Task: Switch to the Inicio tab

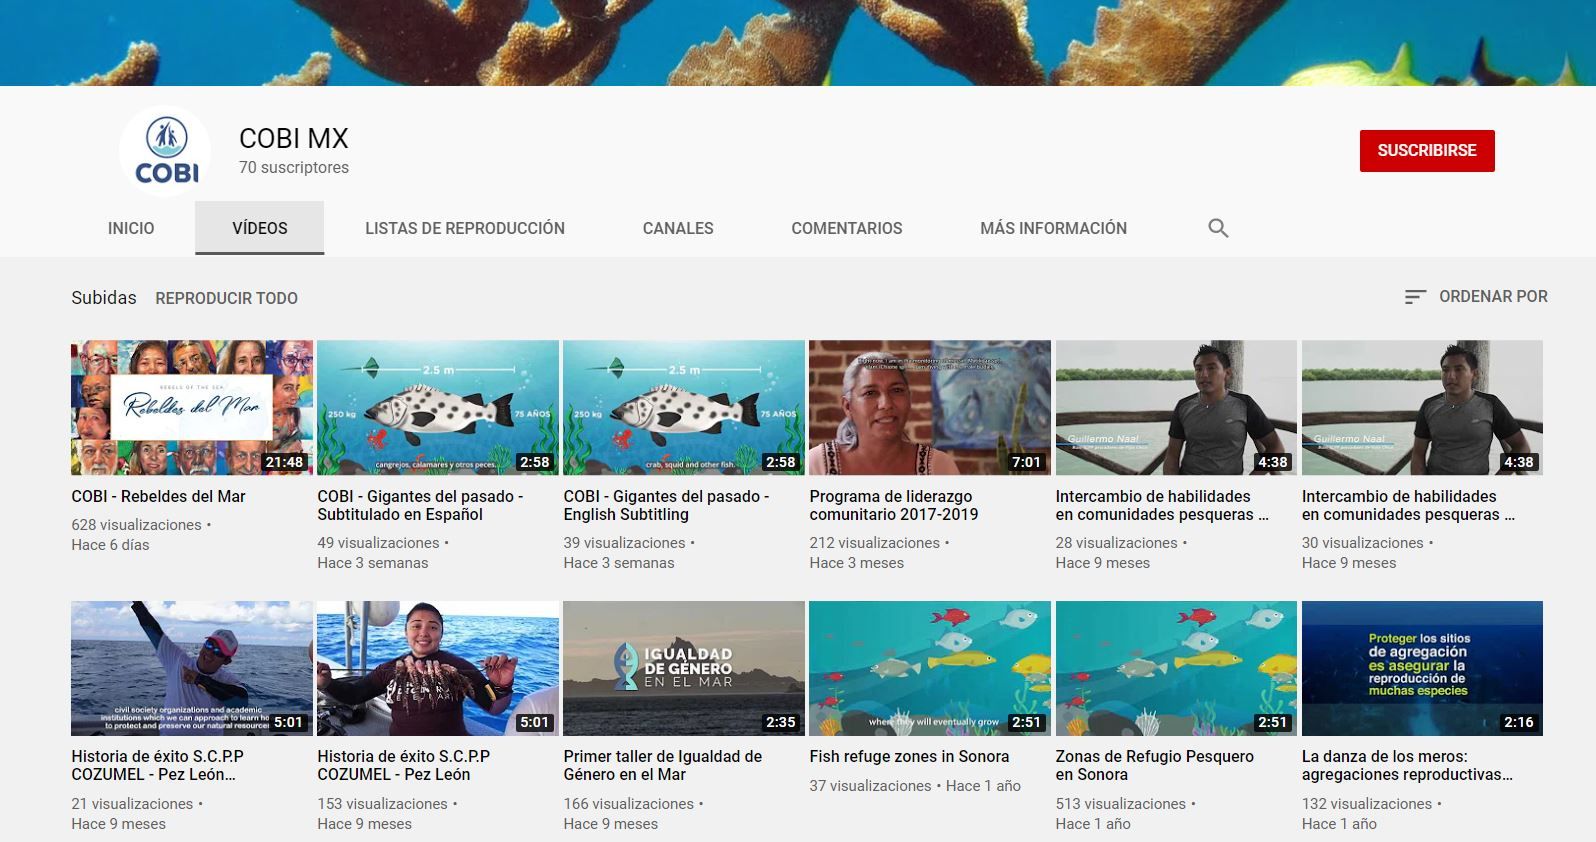Action: pyautogui.click(x=131, y=228)
